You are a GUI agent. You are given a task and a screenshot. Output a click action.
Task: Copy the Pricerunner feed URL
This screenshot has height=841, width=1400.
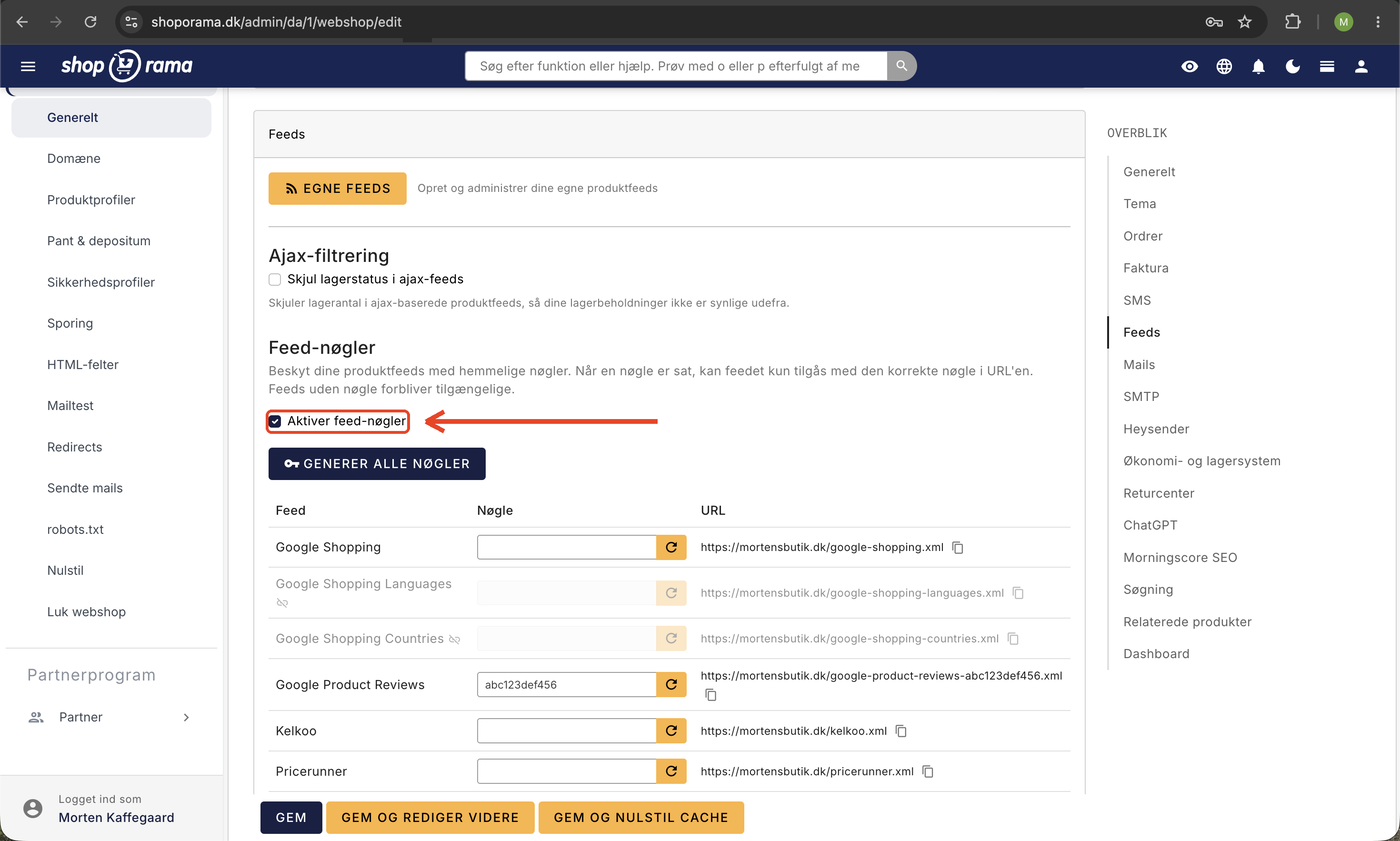[x=928, y=771]
